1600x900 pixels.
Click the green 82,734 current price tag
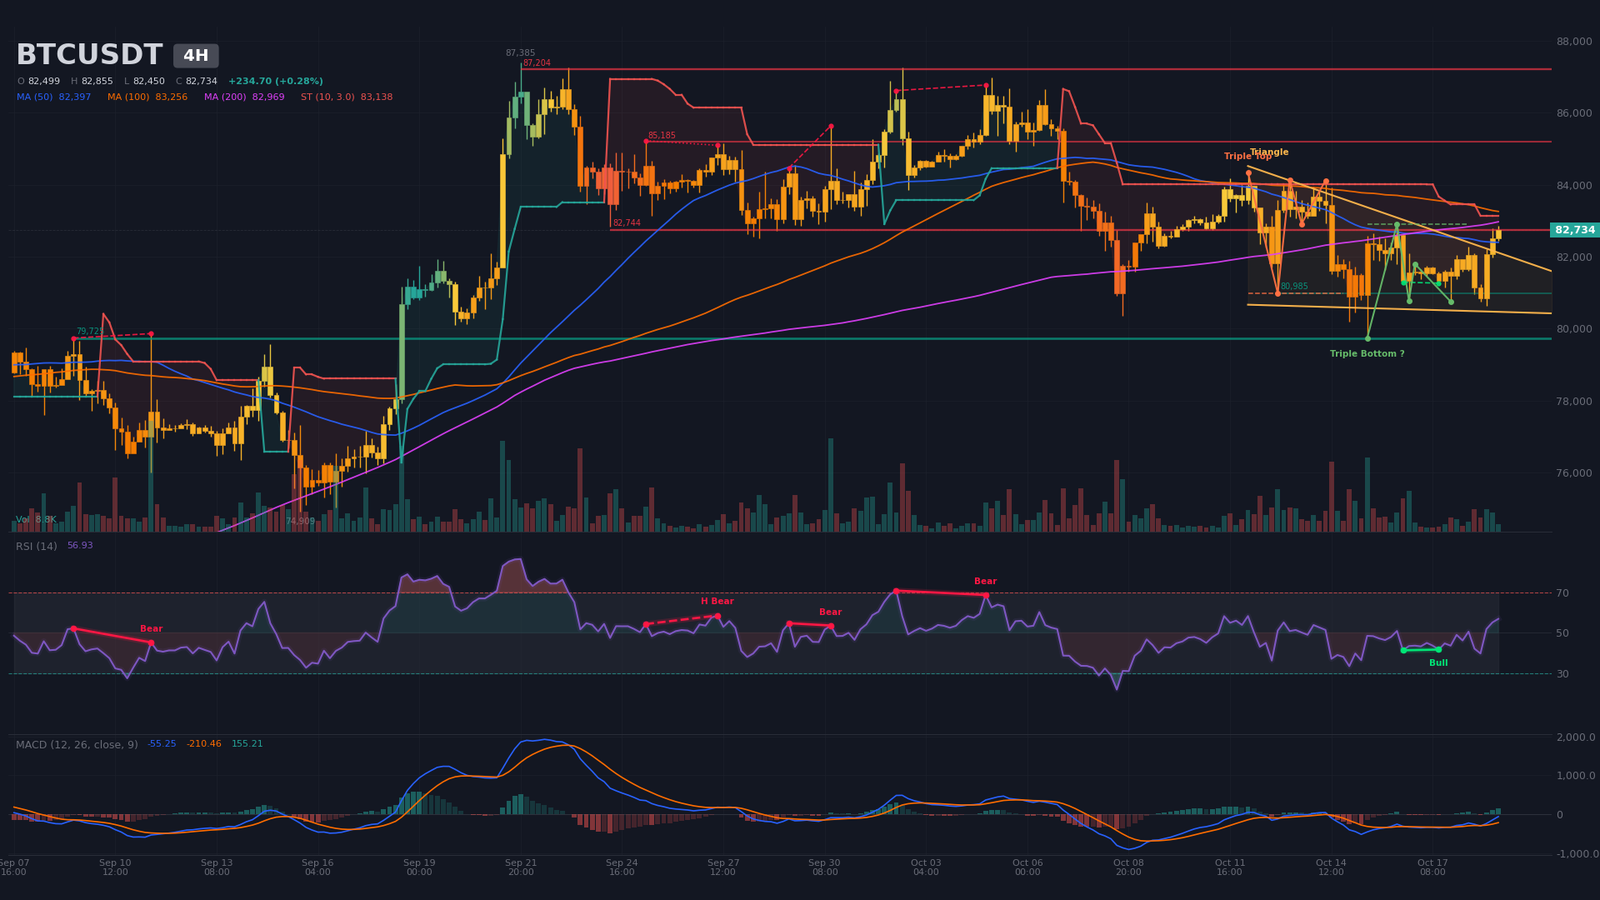(1575, 230)
